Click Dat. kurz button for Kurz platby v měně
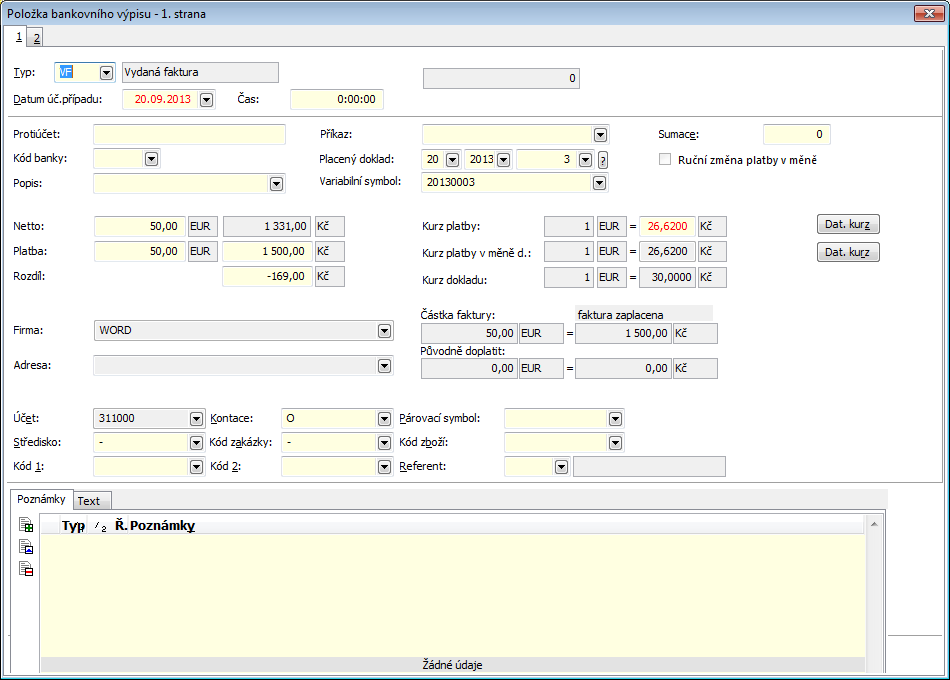This screenshot has height=680, width=950. [848, 252]
